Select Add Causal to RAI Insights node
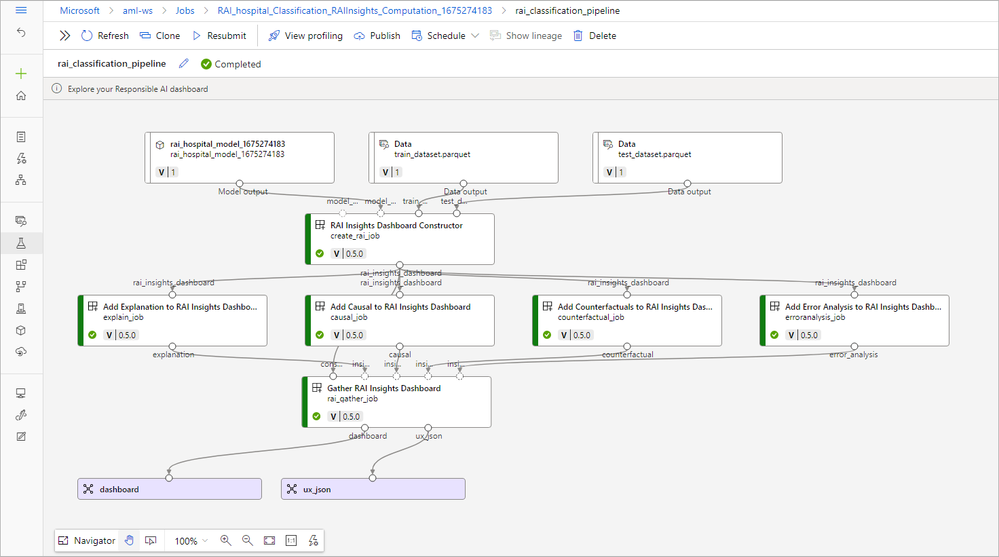The image size is (999, 557). 400,321
